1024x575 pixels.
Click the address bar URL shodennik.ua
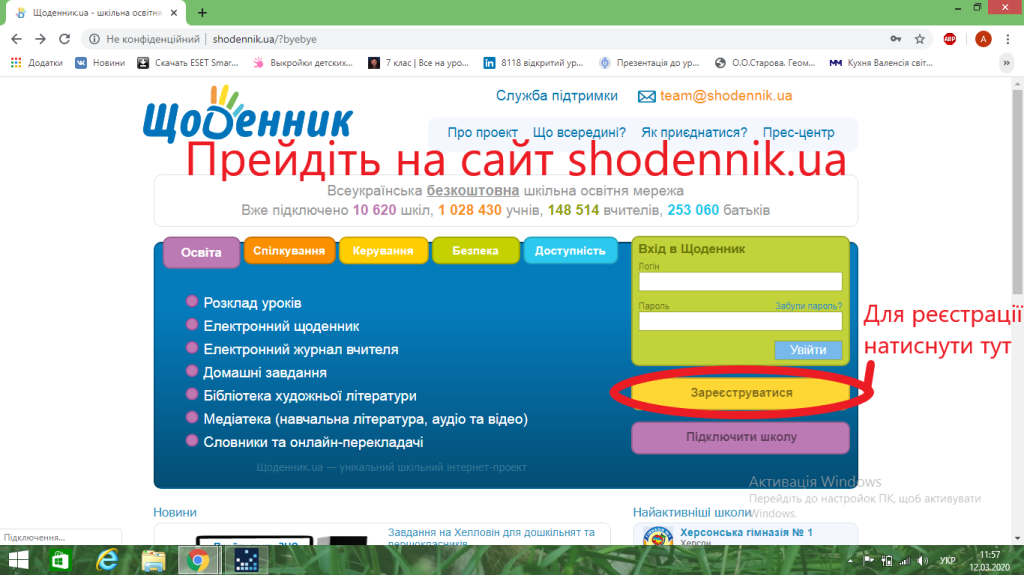[264, 39]
